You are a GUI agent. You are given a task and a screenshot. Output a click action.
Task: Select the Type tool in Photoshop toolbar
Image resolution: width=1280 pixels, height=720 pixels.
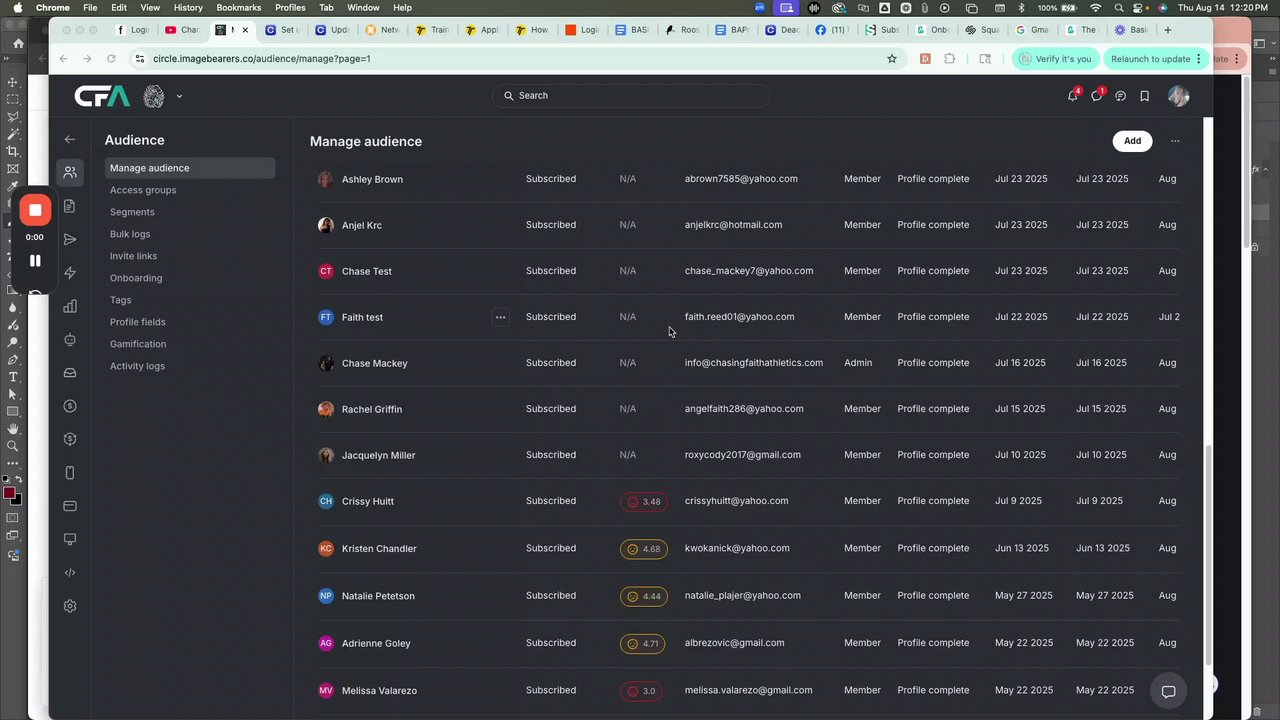13,377
